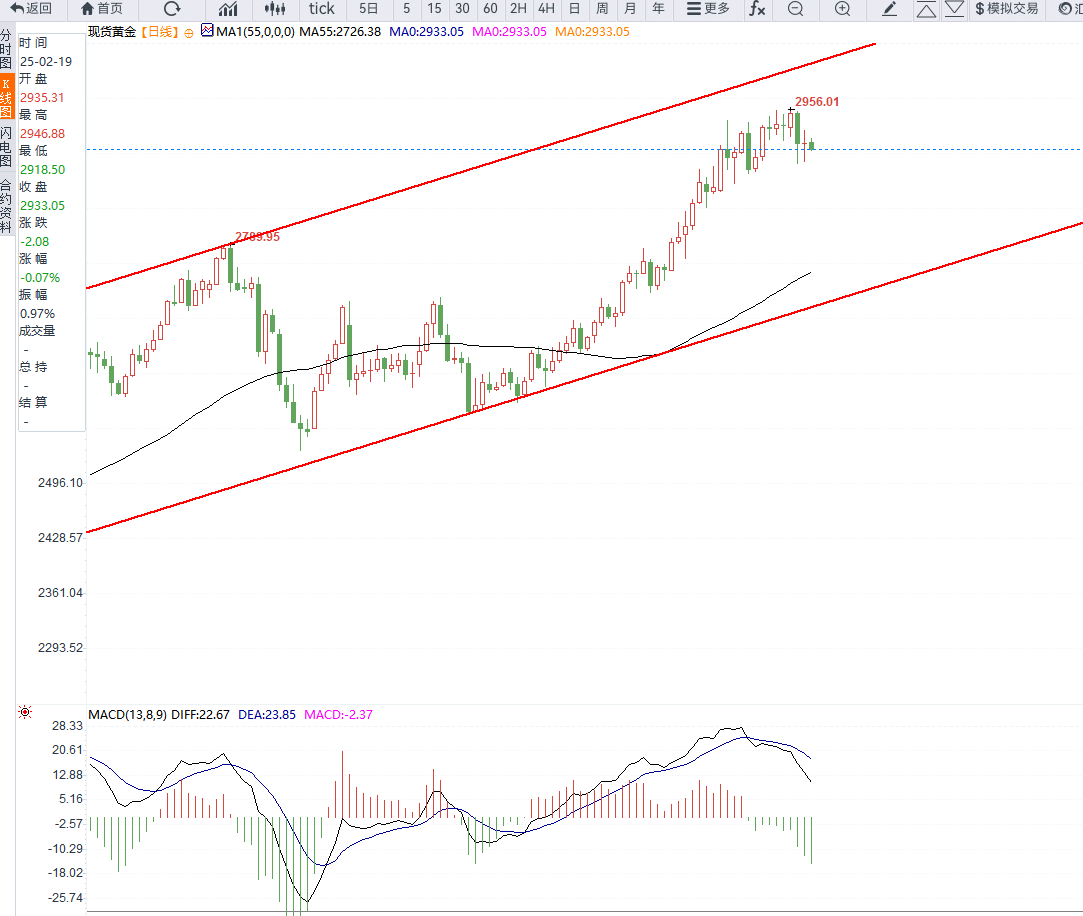Click the open price 2935.31
Viewport: 1083px width, 916px height.
[41, 98]
